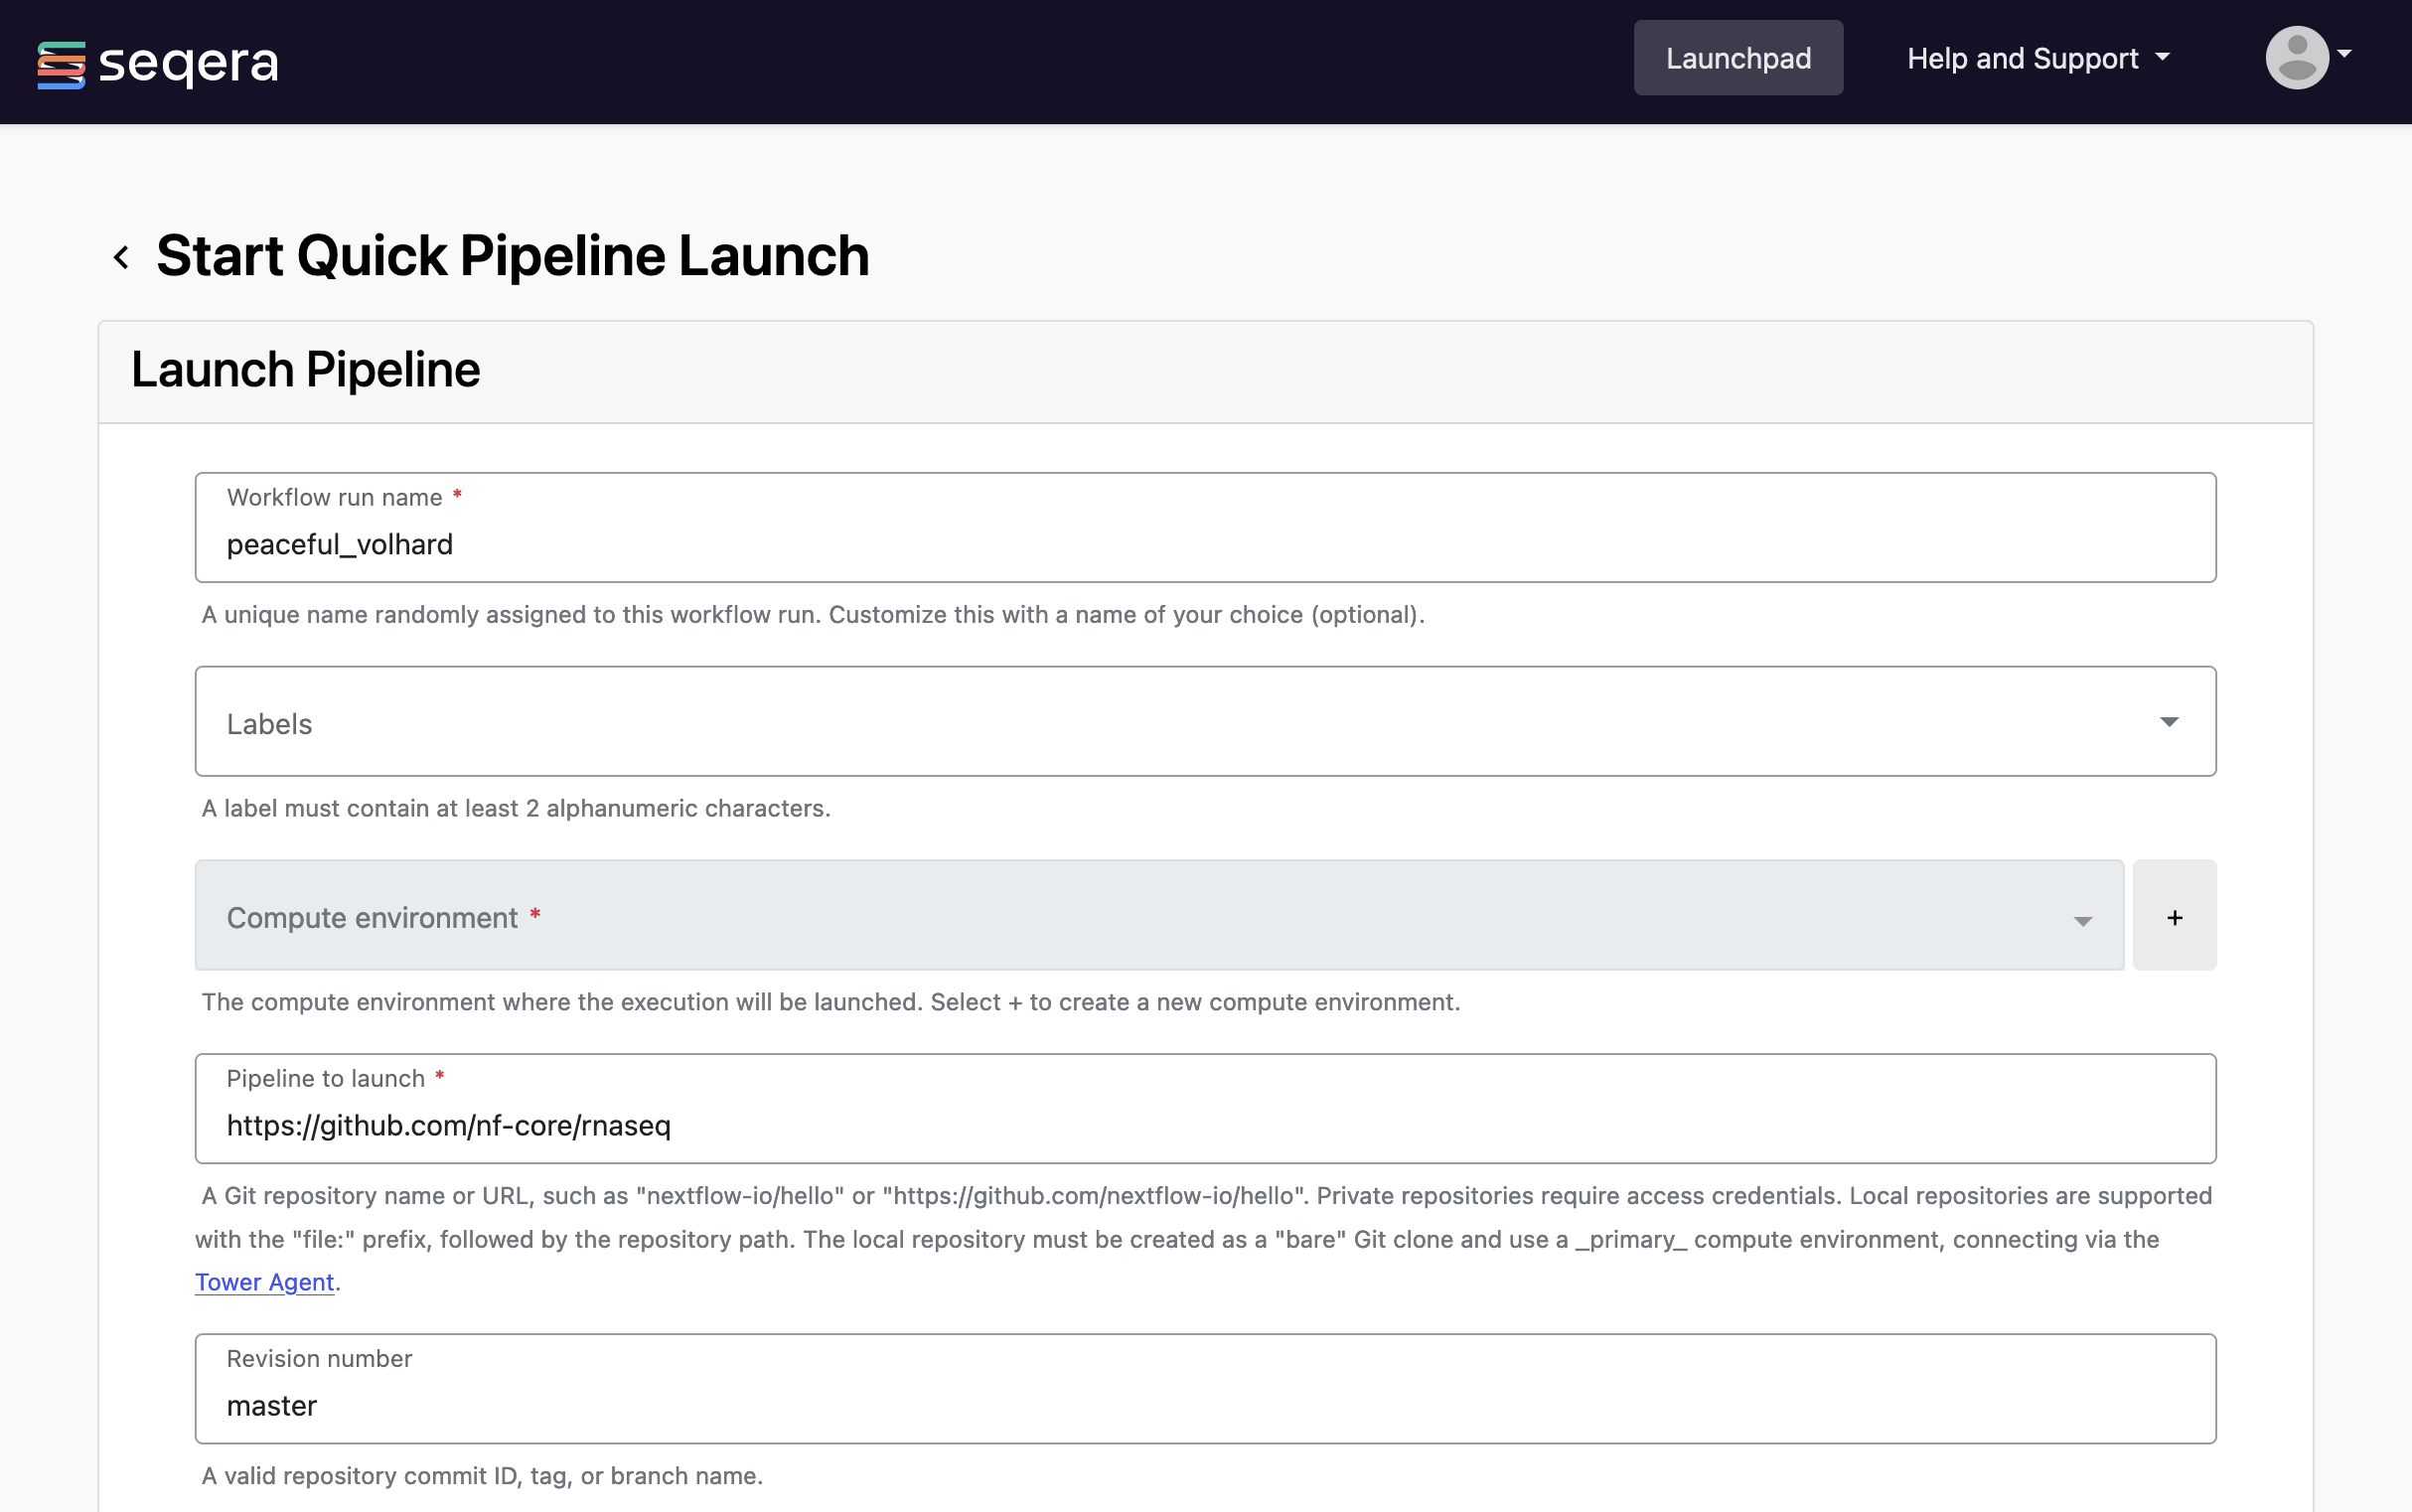Switch to the Launchpad section

(x=1738, y=58)
